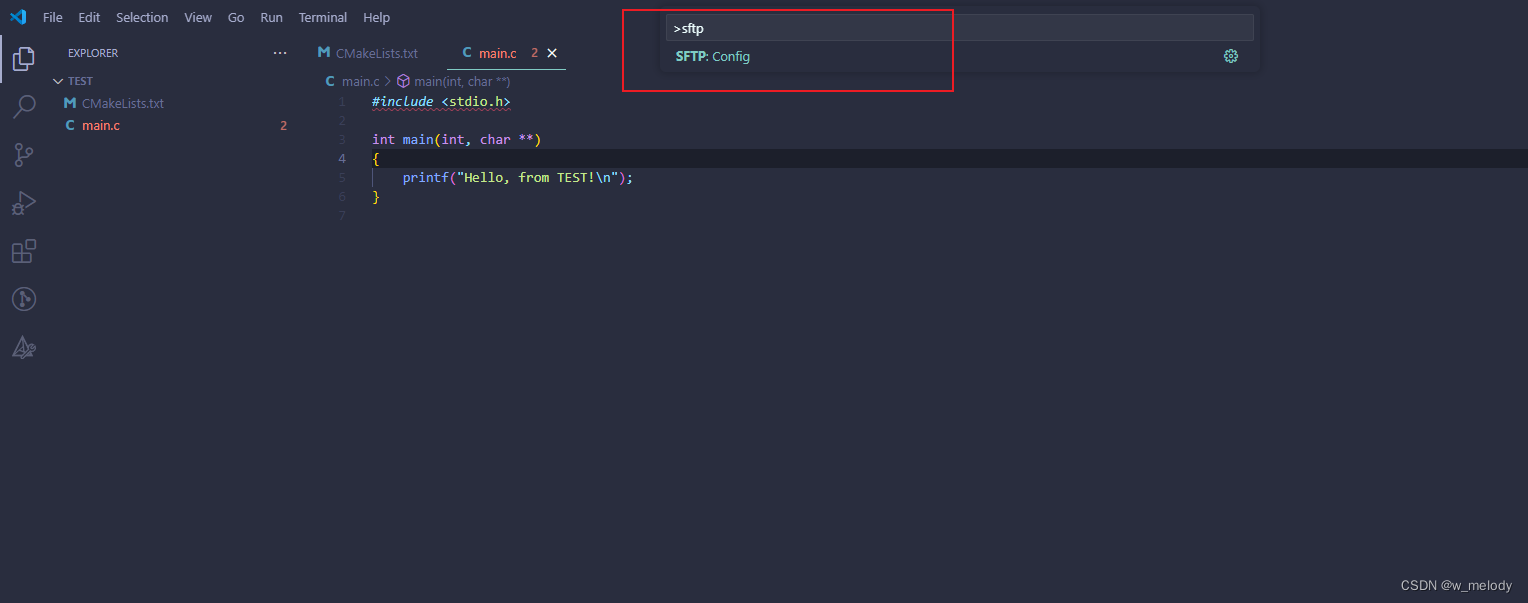
Task: Open the Terminal menu
Action: click(x=322, y=17)
